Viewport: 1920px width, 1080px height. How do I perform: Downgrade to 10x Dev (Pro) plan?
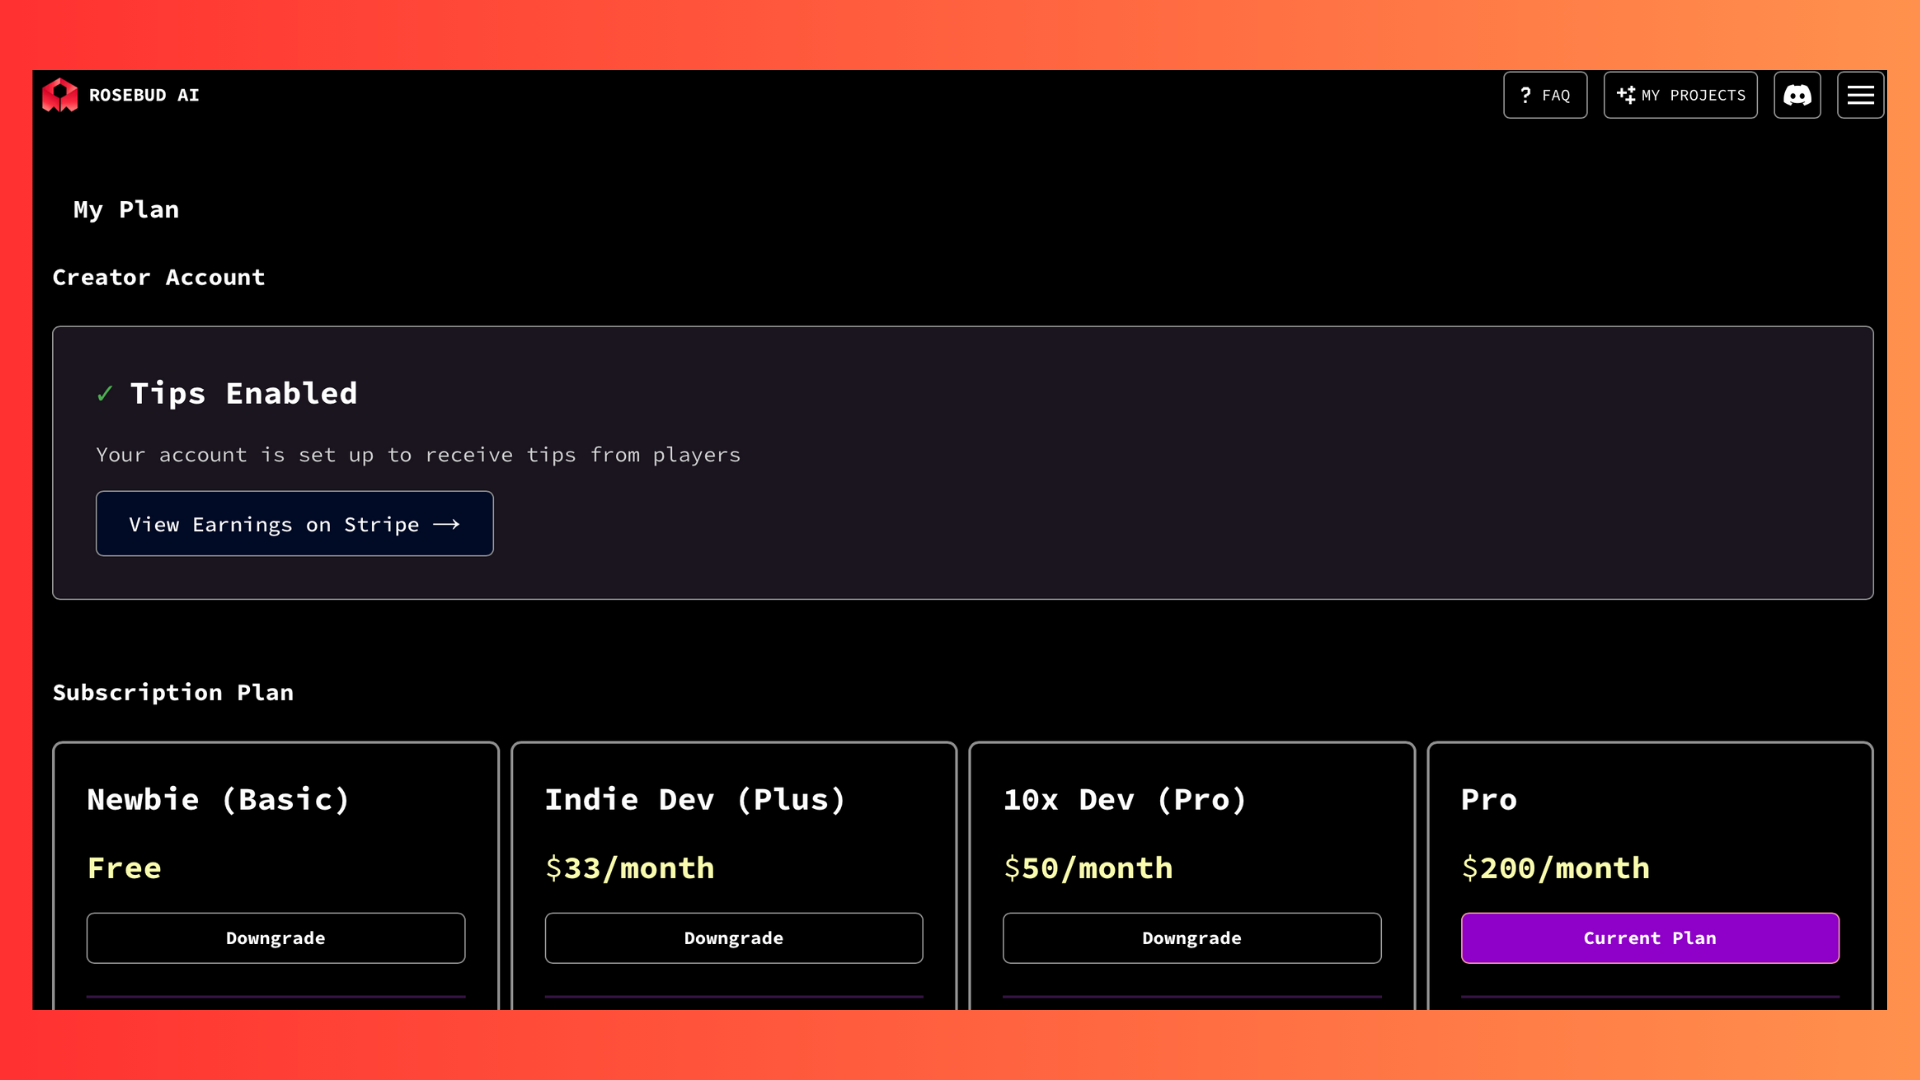tap(1192, 938)
